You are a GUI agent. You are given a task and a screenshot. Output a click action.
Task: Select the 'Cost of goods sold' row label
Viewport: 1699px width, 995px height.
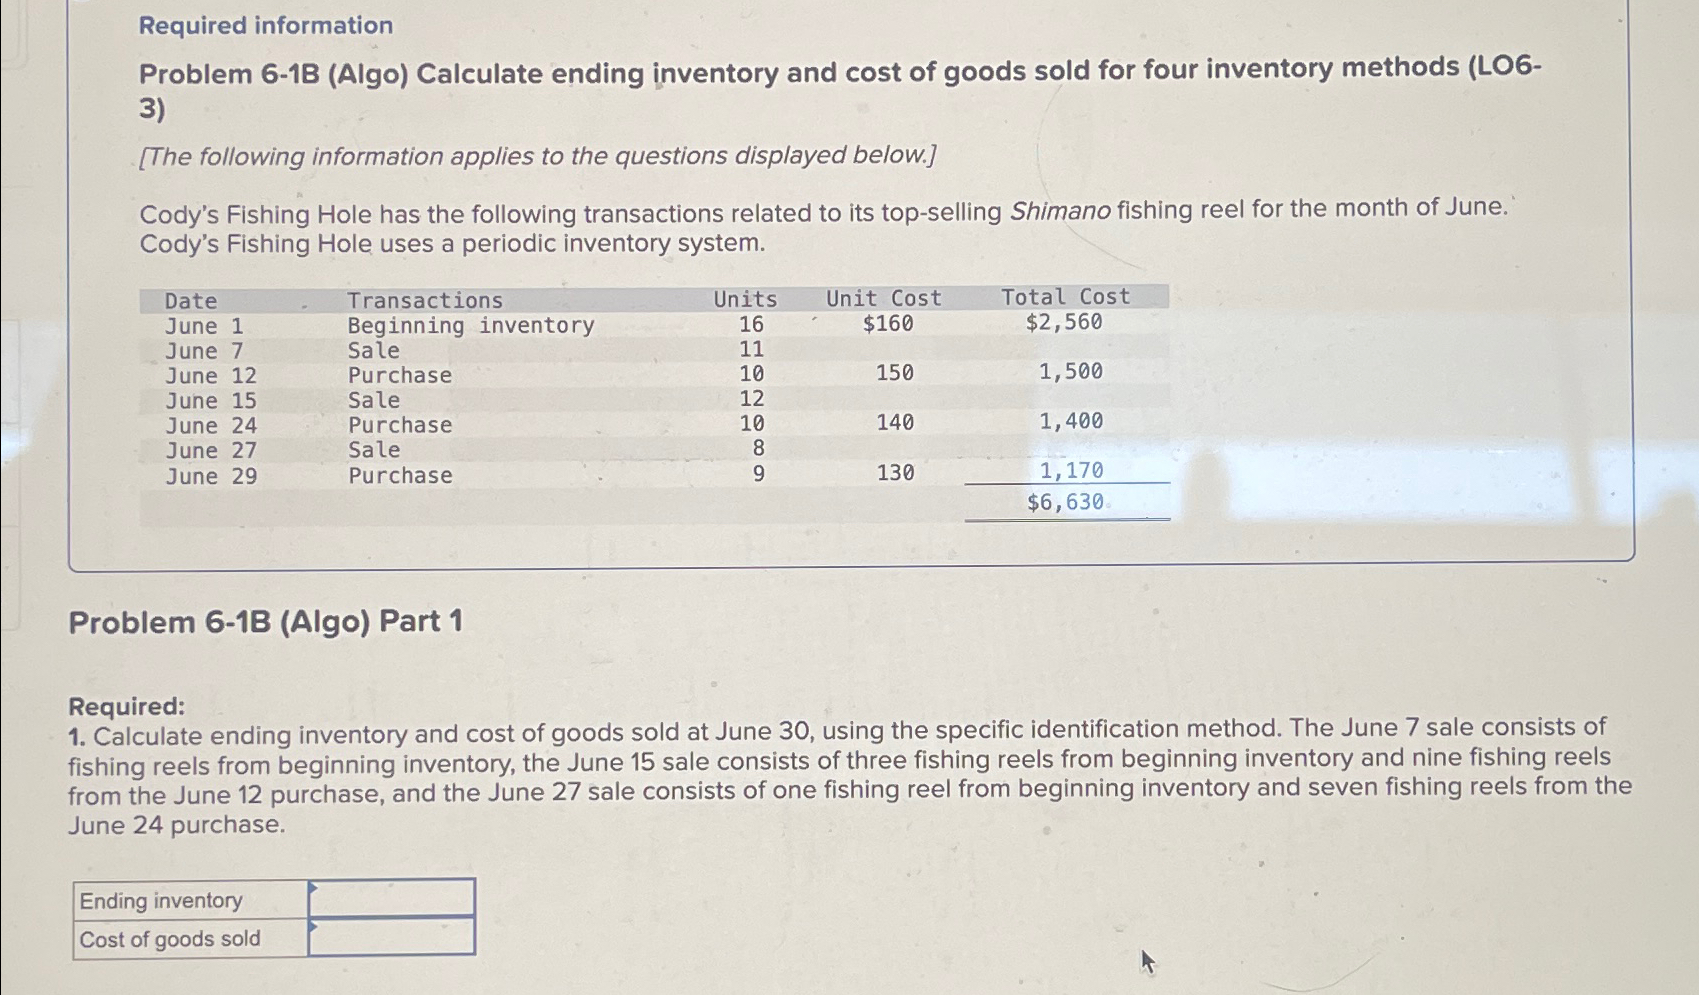tap(170, 938)
